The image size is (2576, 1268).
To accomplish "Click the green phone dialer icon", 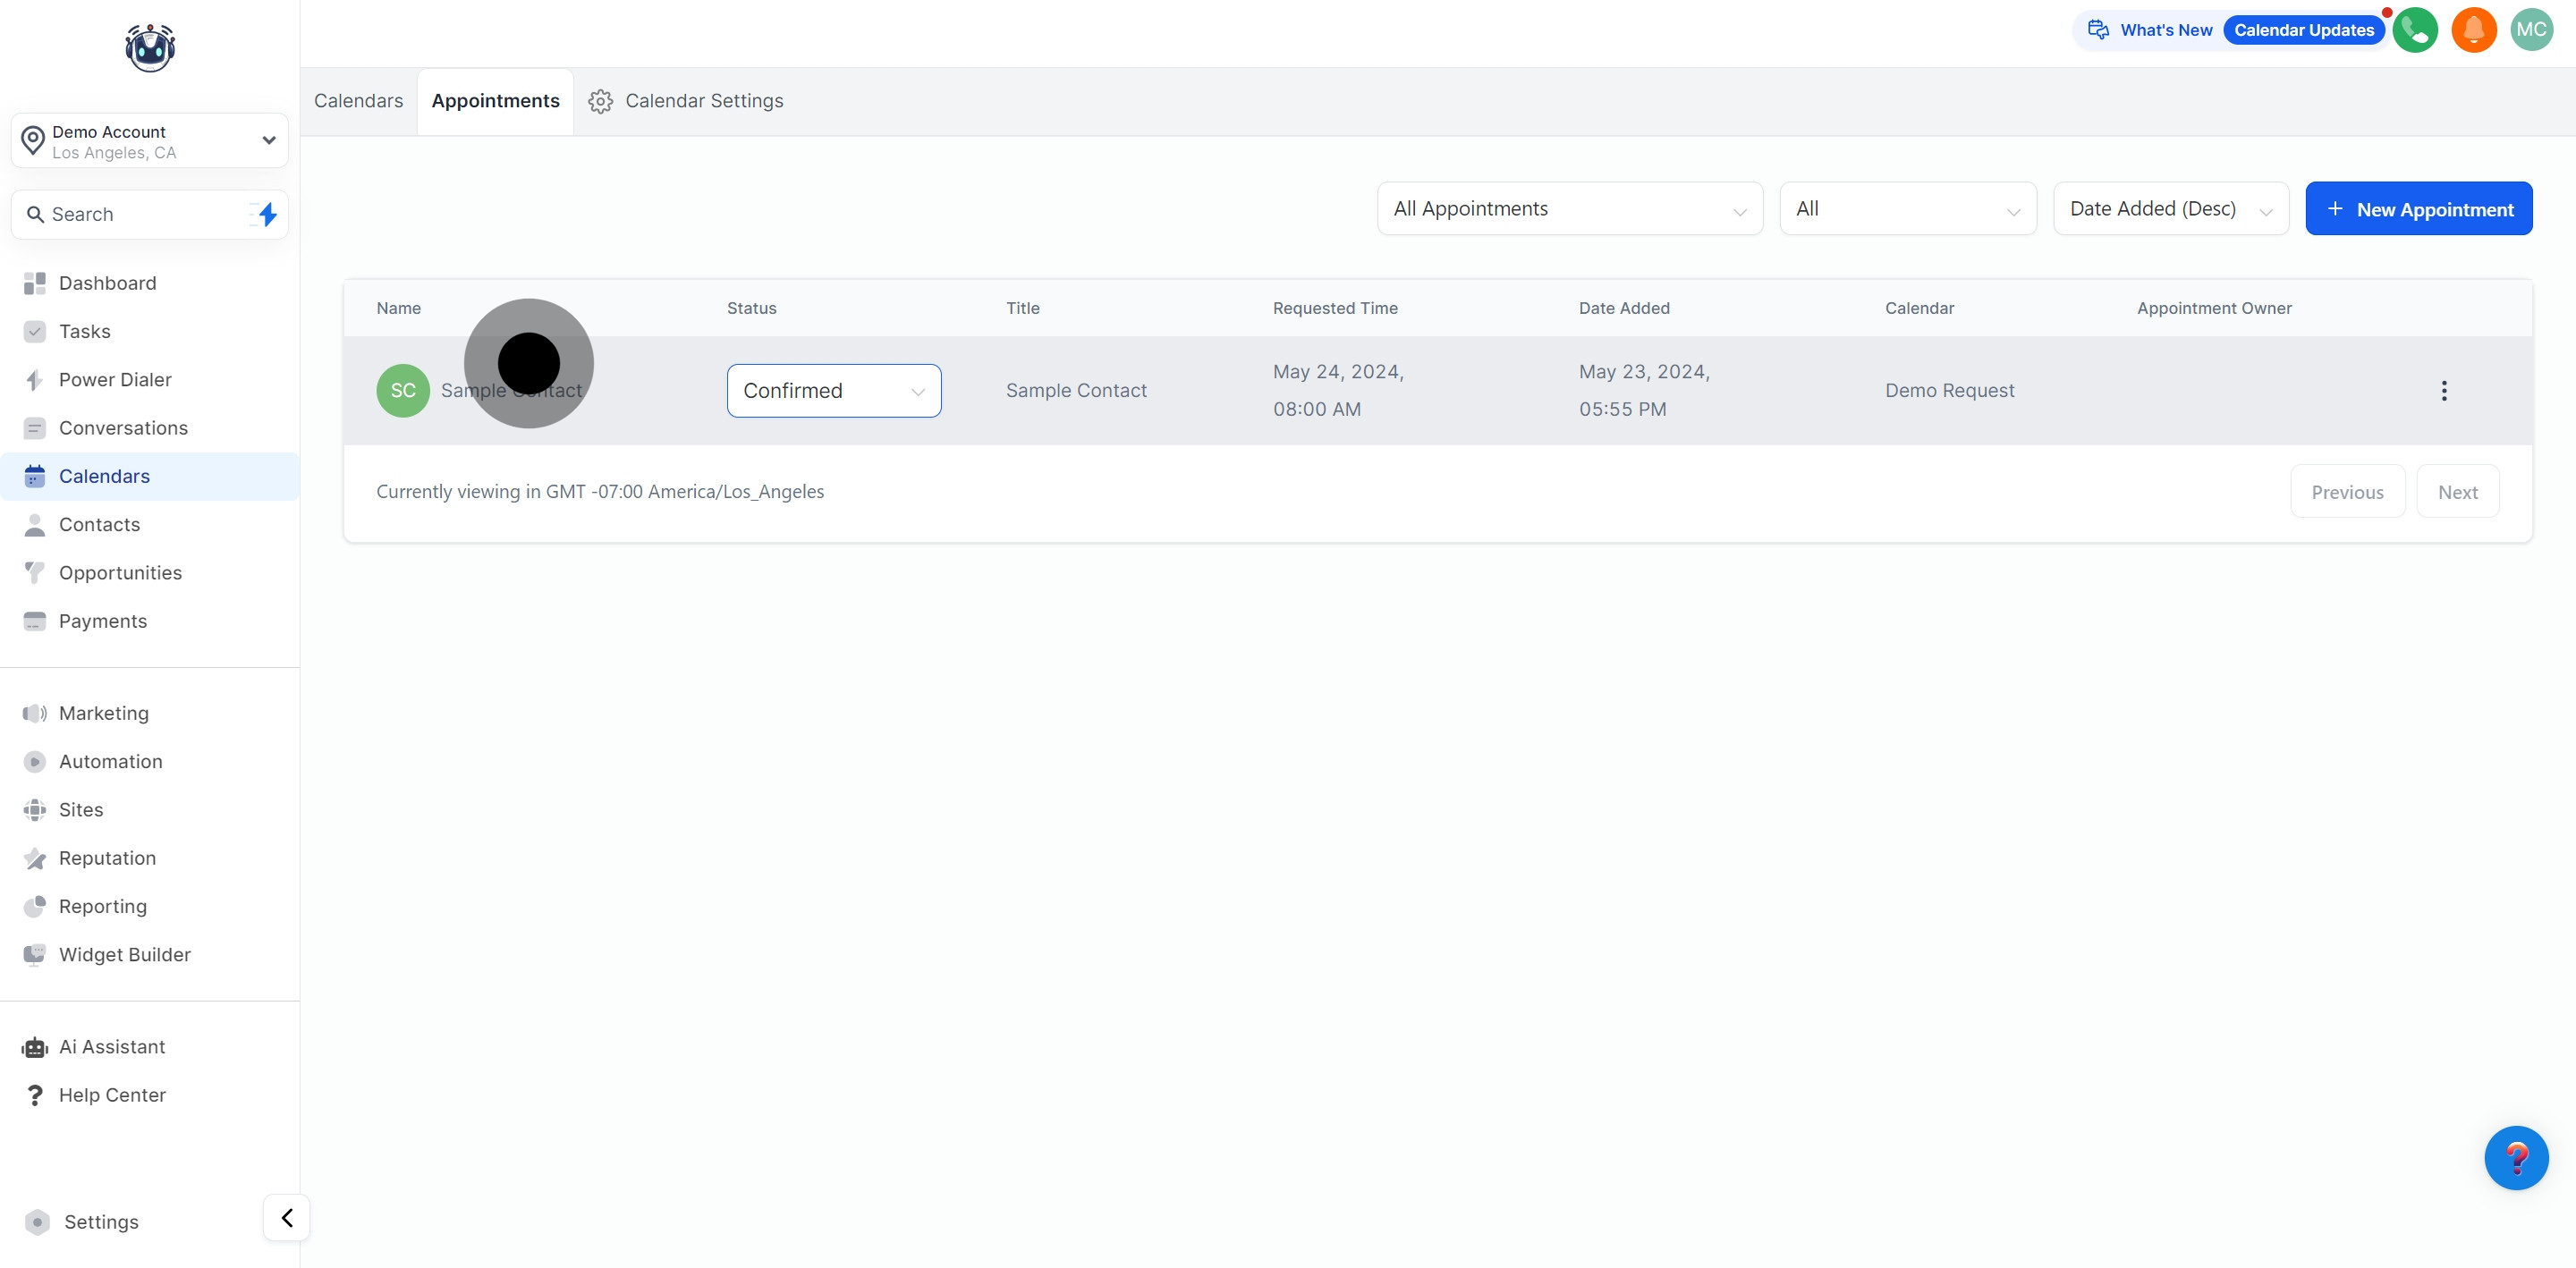I will 2414,30.
